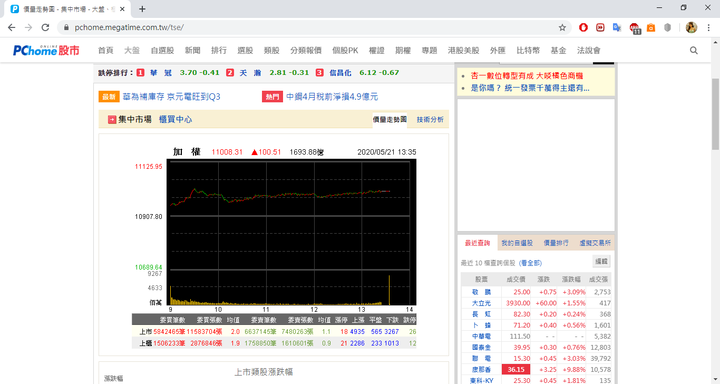Open the 法說會 menu item
Viewport: 720px width, 384px height.
(x=589, y=51)
